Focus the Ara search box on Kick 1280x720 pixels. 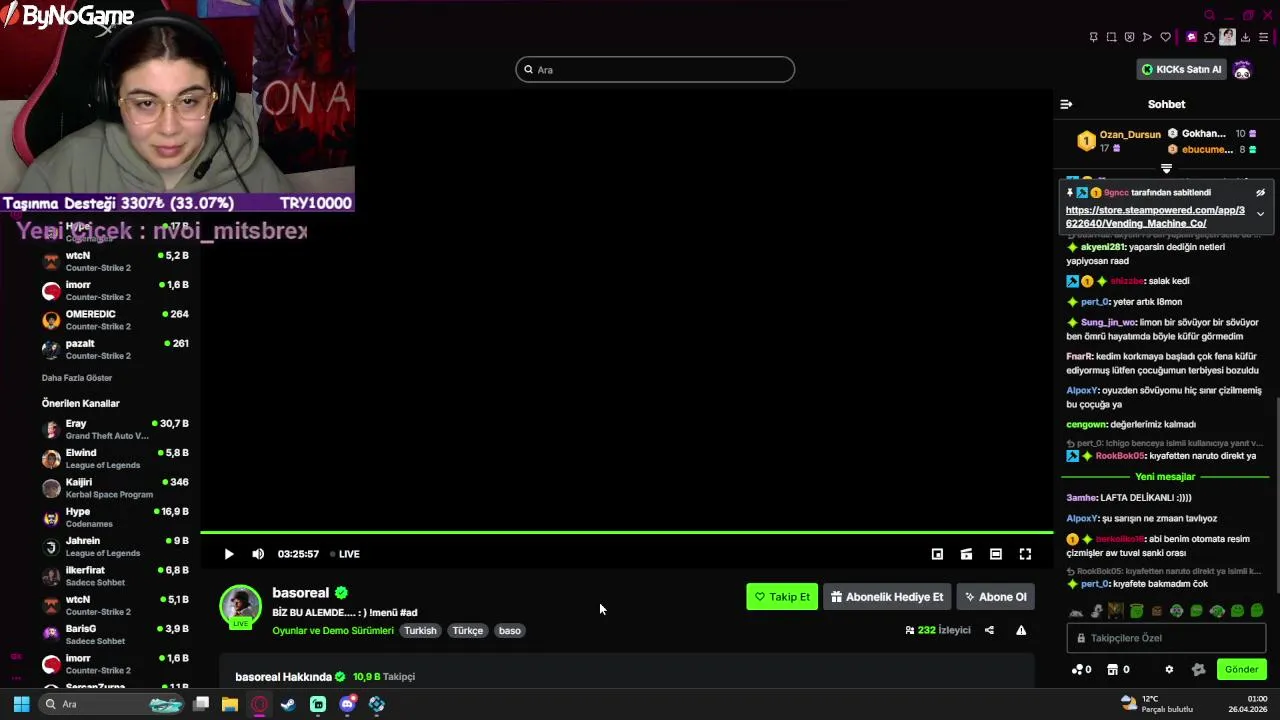pyautogui.click(x=655, y=69)
